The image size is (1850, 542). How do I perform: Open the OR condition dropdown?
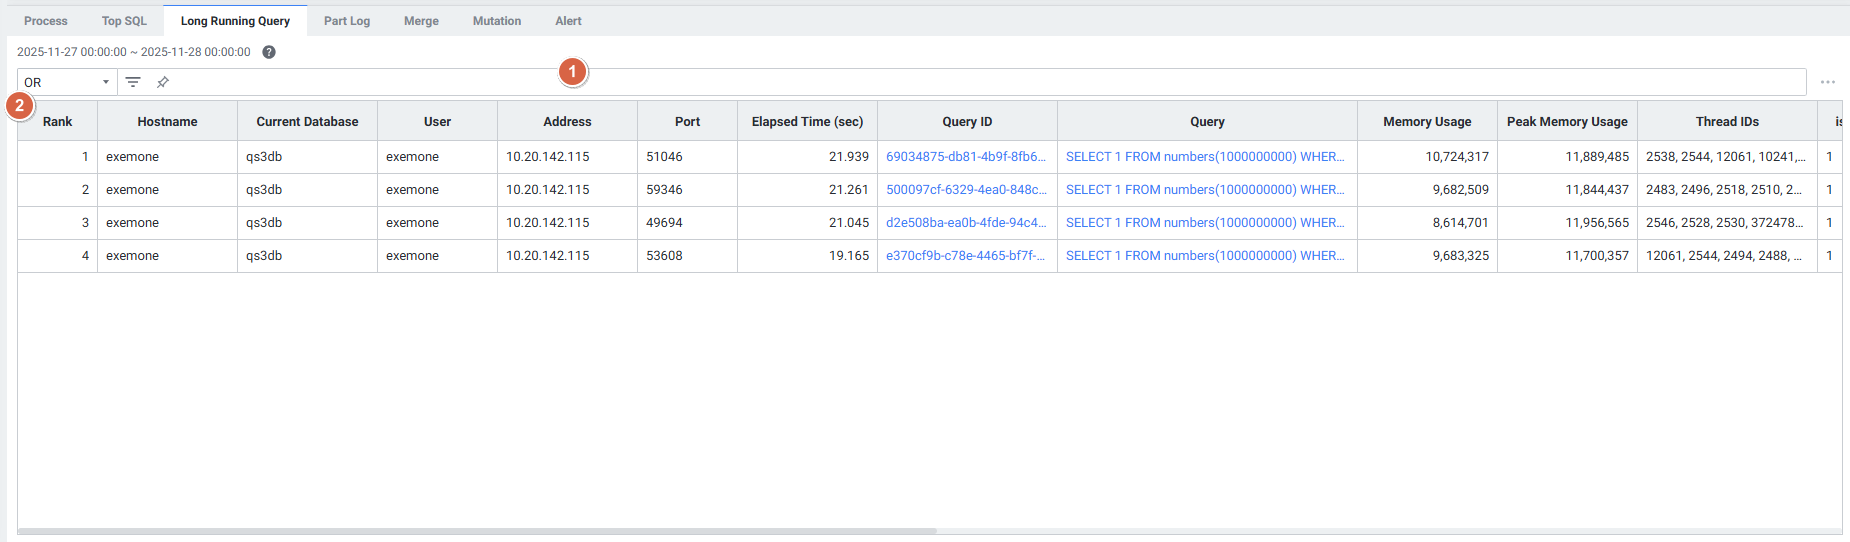click(67, 82)
